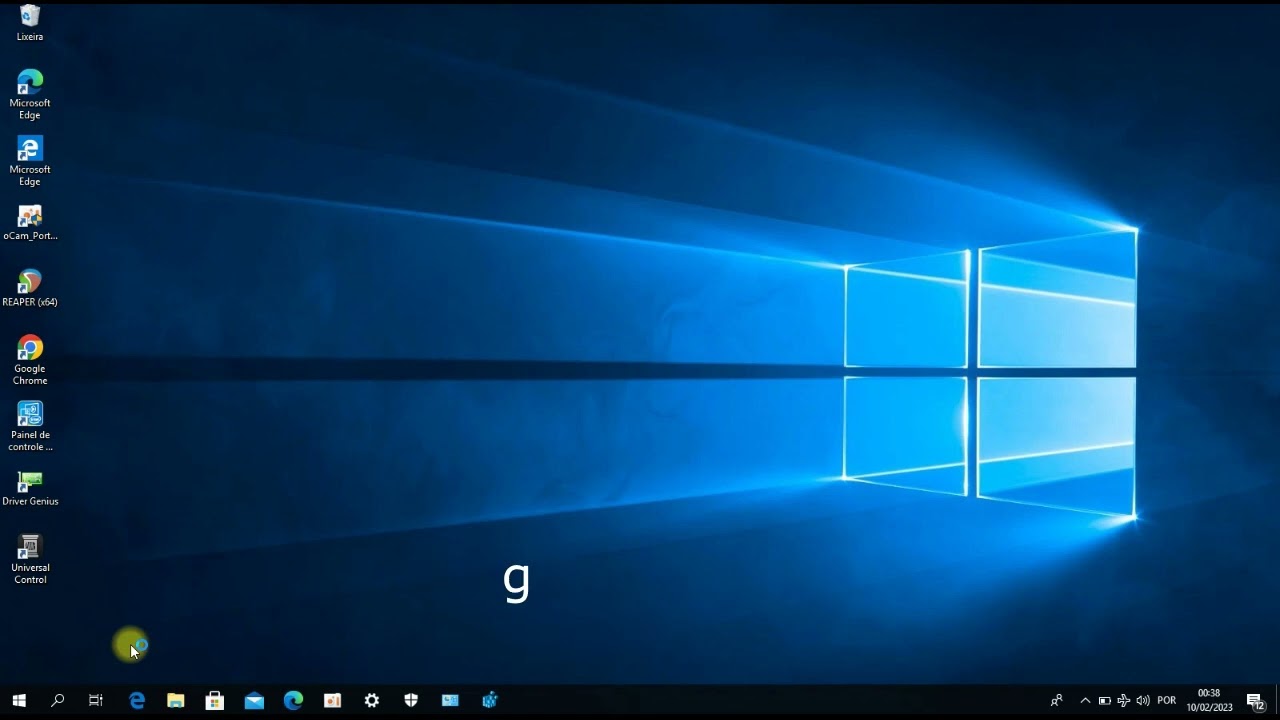The height and width of the screenshot is (720, 1280).
Task: Open Settings gear on the taskbar
Action: coord(372,701)
